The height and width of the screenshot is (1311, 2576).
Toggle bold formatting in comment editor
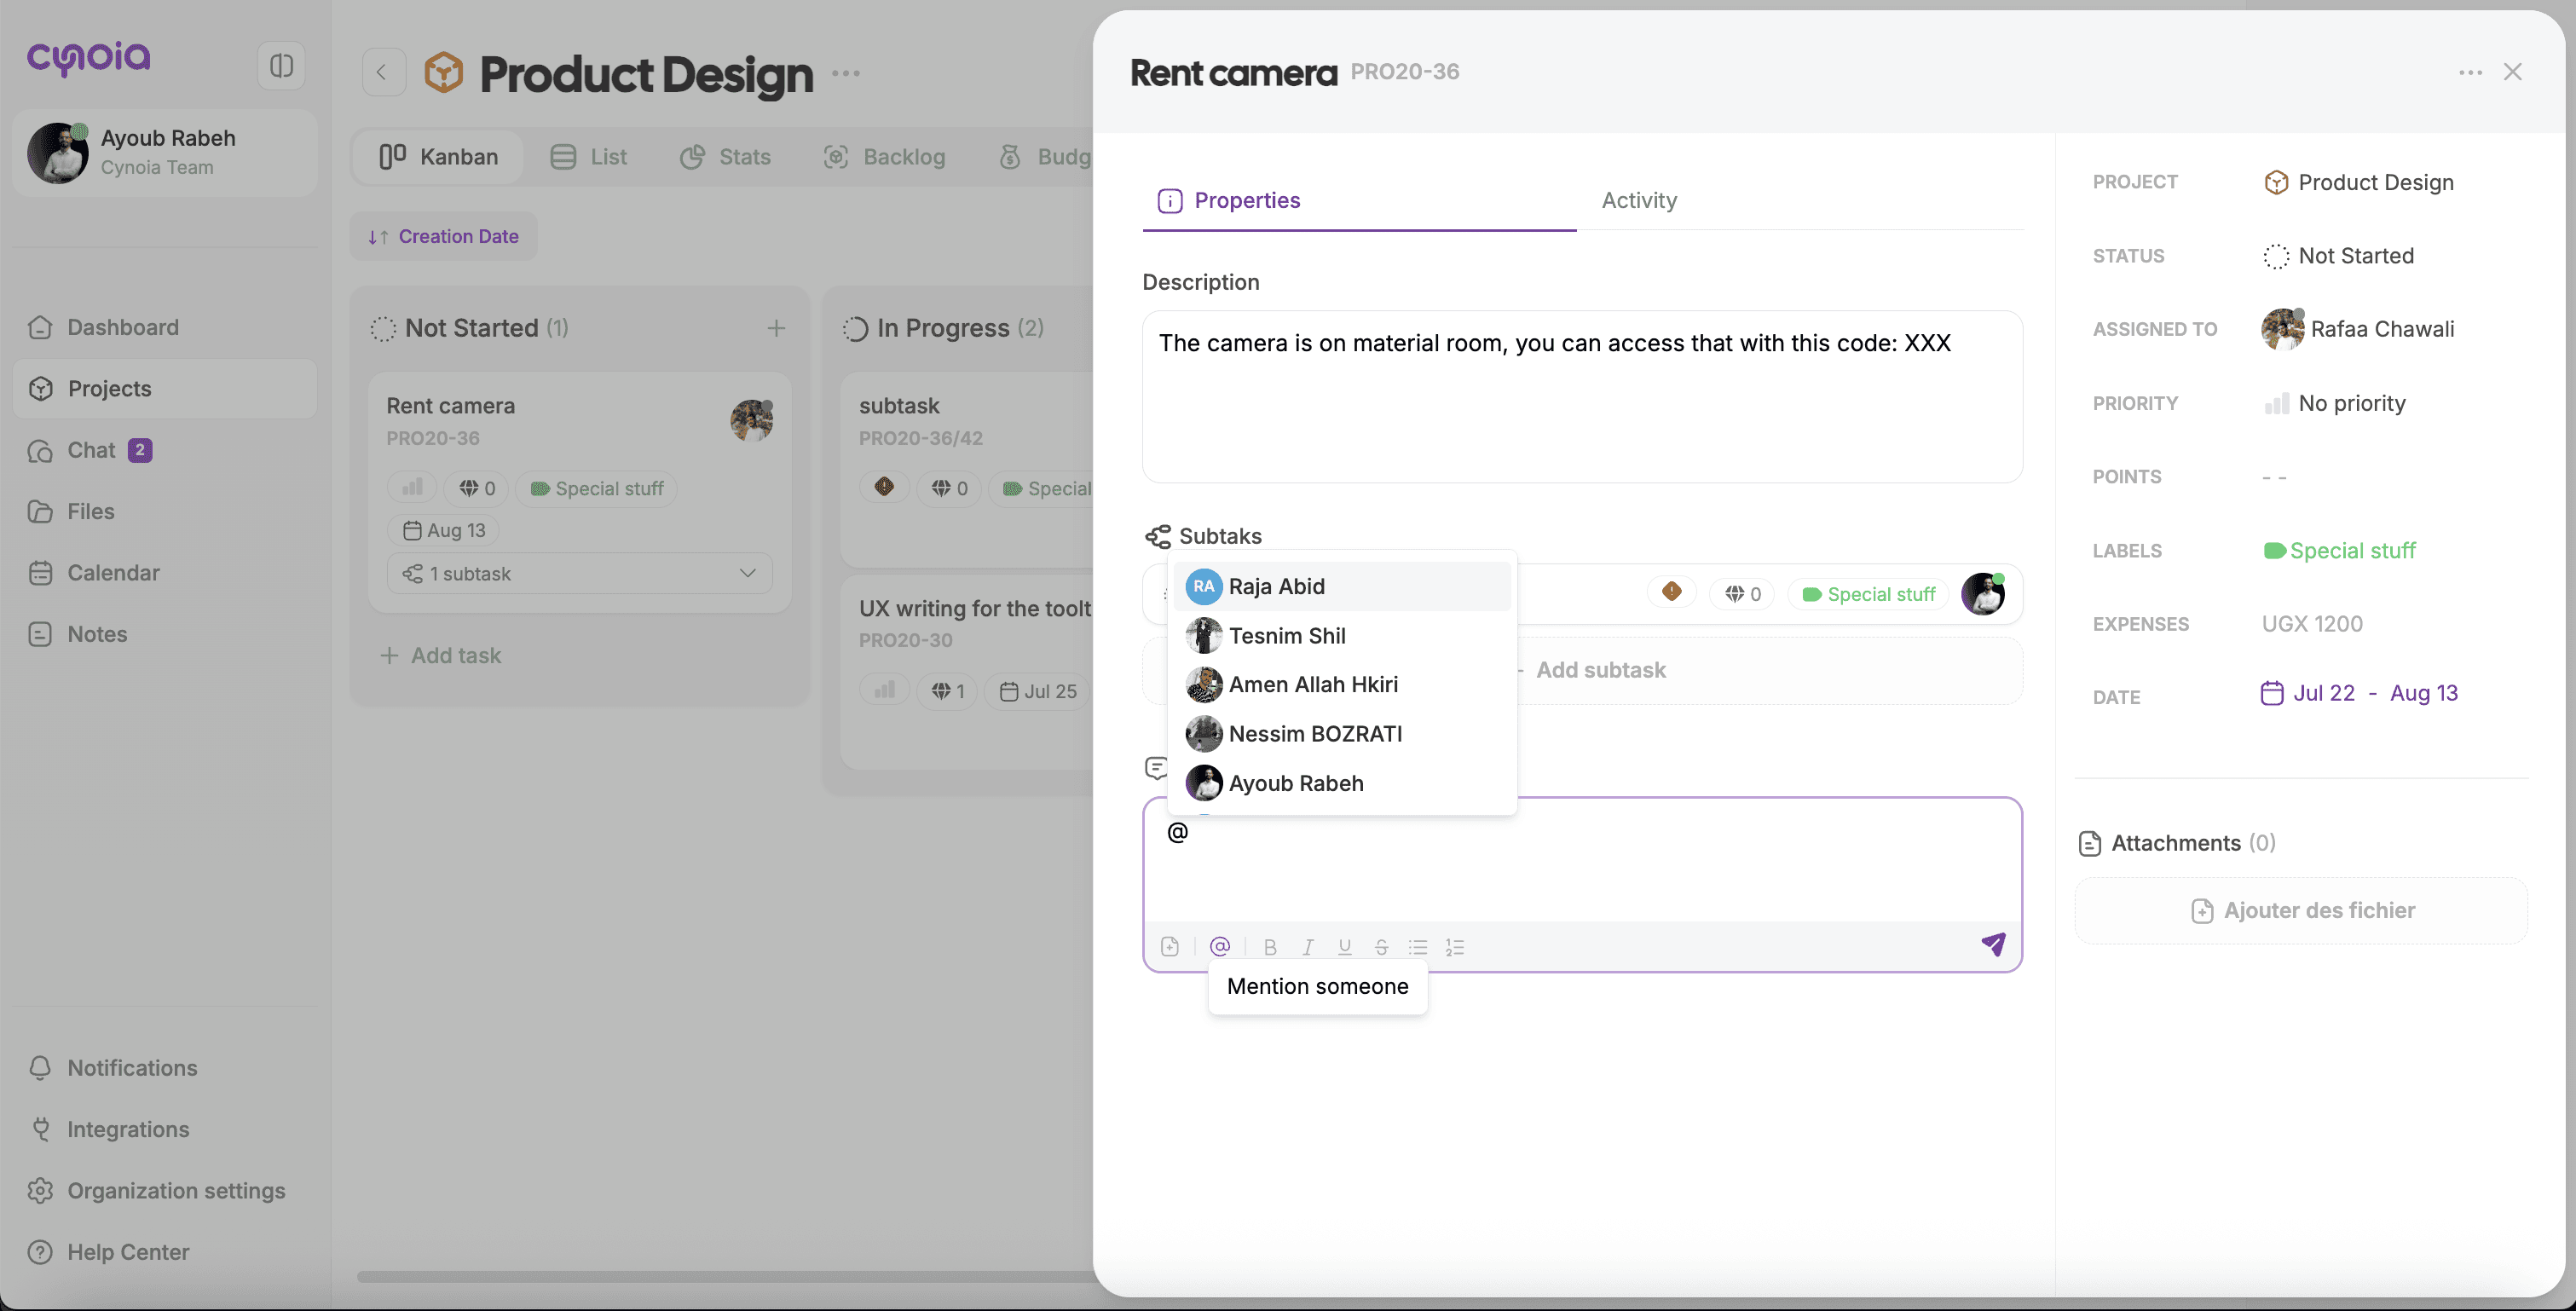coord(1270,946)
